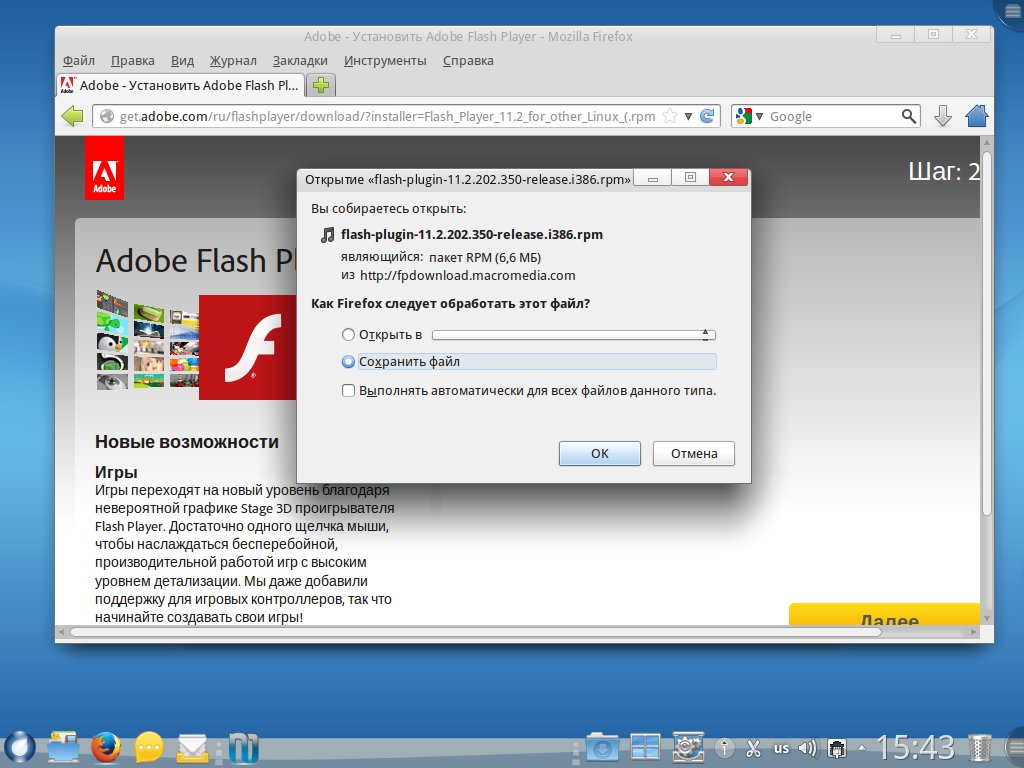The height and width of the screenshot is (768, 1024).
Task: Open the trash bin in the panel
Action: point(980,748)
